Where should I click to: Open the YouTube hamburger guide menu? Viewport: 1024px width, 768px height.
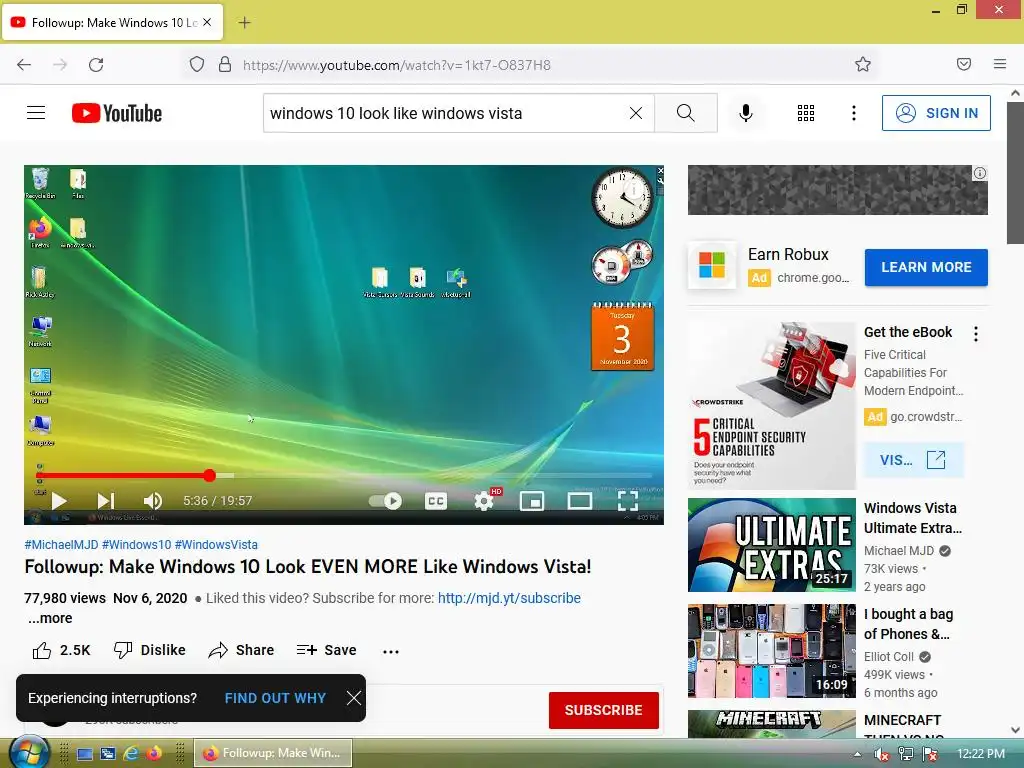36,113
